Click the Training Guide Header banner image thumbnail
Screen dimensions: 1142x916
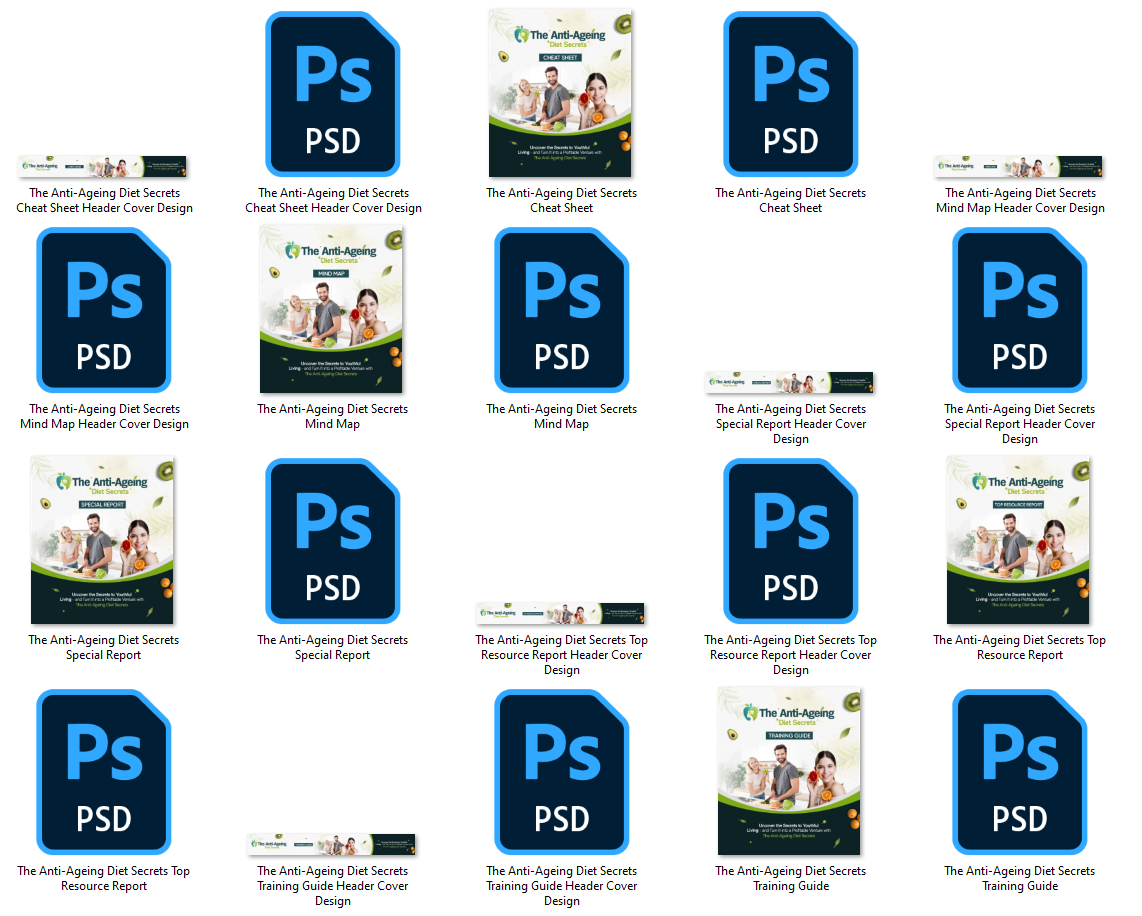click(332, 844)
